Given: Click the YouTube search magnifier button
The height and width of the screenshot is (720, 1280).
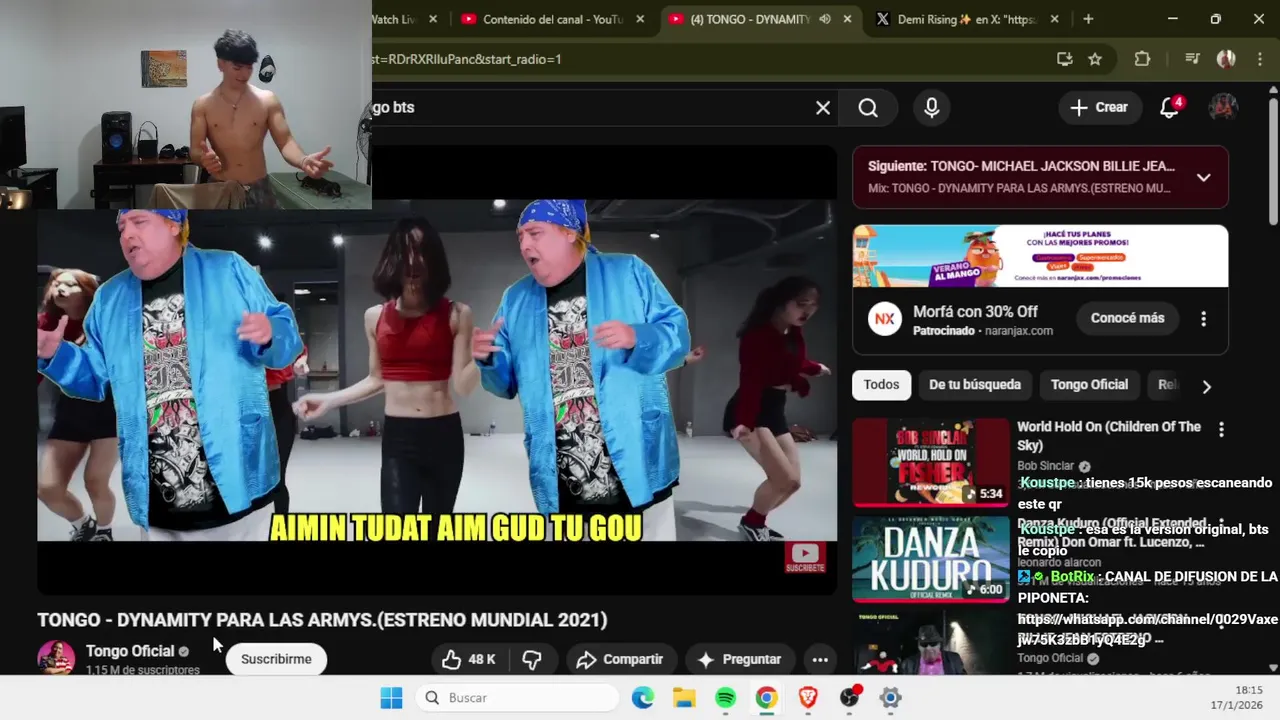Looking at the screenshot, I should [868, 108].
